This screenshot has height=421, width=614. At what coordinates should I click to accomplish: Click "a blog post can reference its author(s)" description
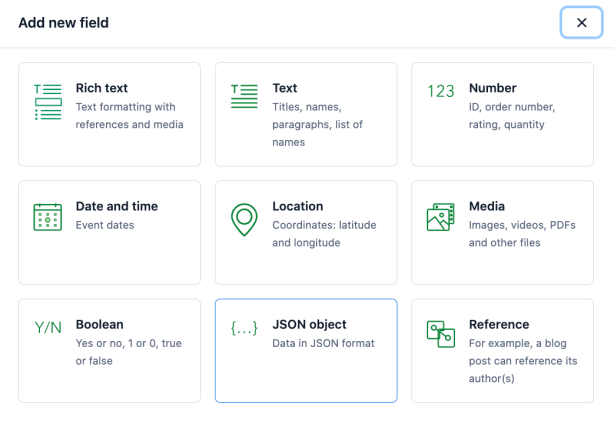point(523,361)
